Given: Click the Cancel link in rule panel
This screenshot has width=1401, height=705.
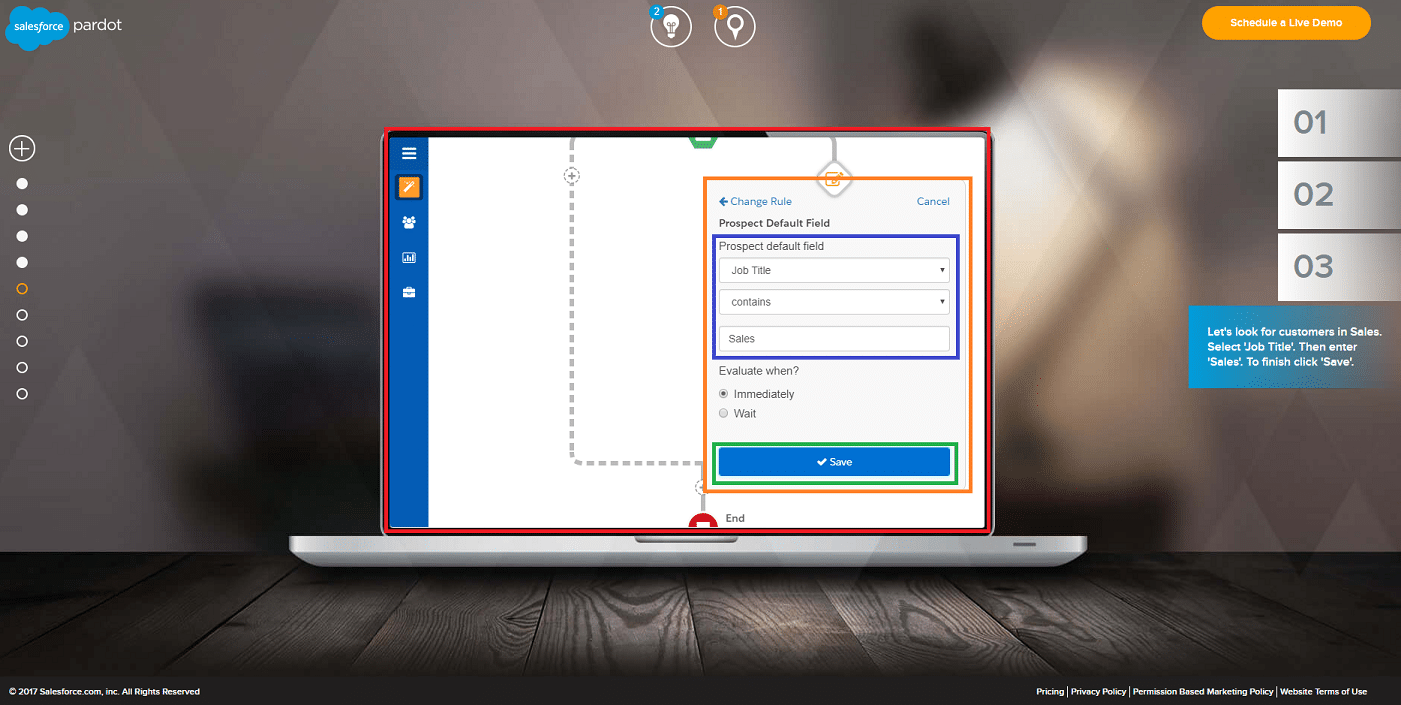Looking at the screenshot, I should click(x=933, y=202).
